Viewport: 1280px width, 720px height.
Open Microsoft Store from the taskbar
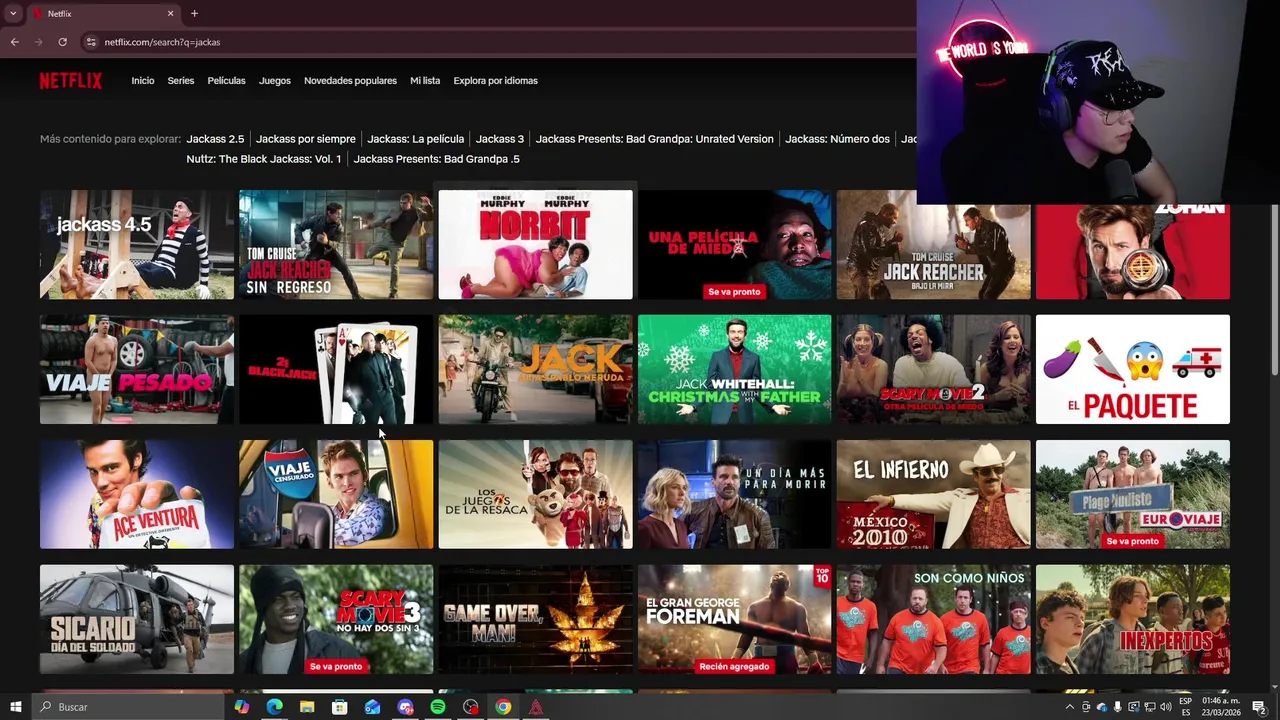tap(340, 707)
